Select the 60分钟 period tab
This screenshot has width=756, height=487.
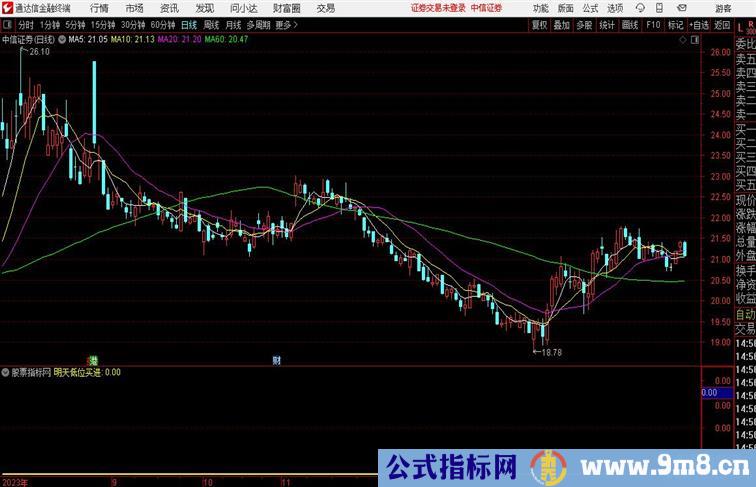[163, 25]
